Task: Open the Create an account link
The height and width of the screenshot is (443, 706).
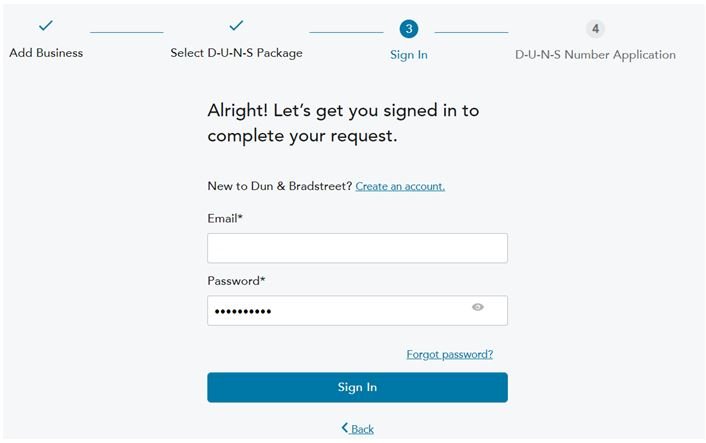Action: [x=400, y=186]
